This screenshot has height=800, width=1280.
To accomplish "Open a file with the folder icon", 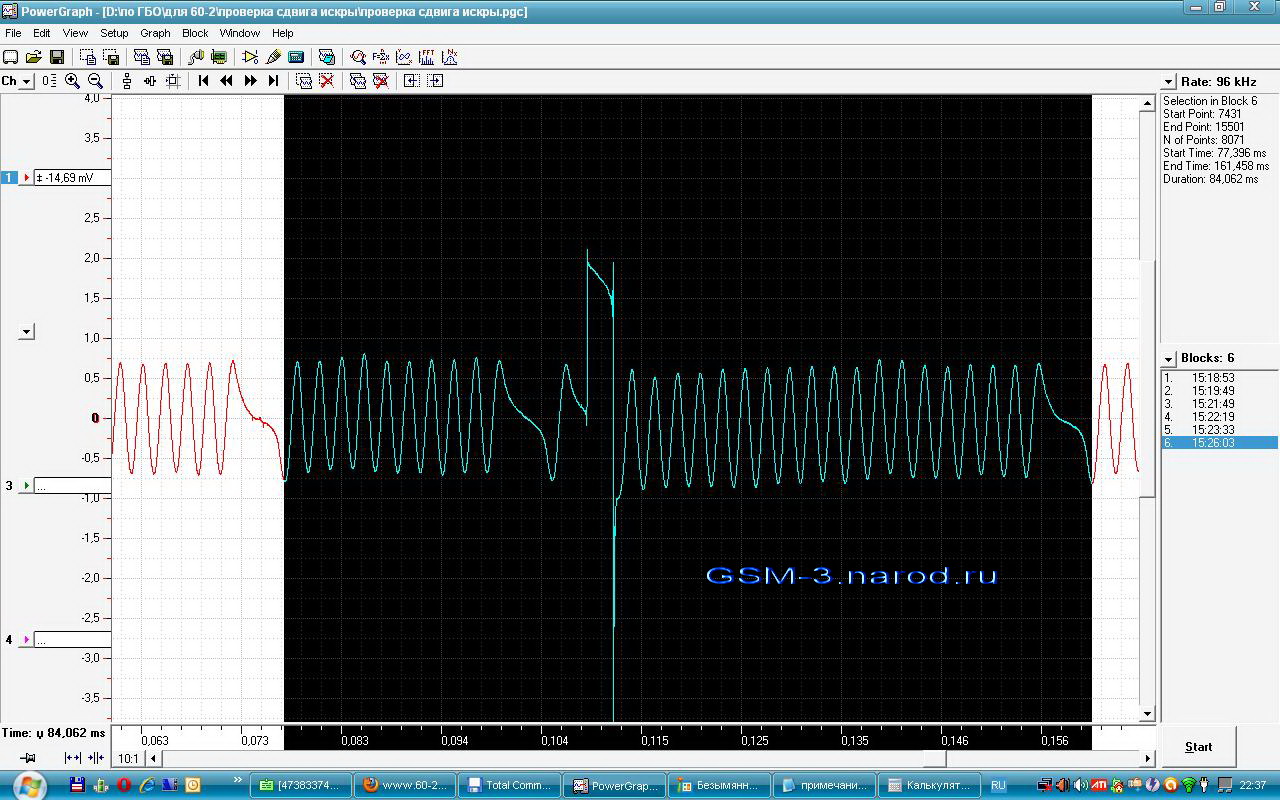I will coord(34,57).
